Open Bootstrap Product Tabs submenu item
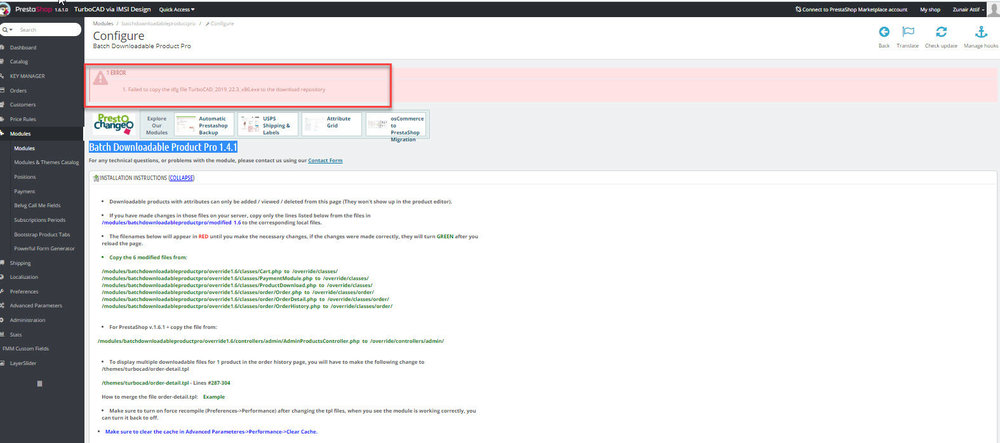 pos(40,235)
